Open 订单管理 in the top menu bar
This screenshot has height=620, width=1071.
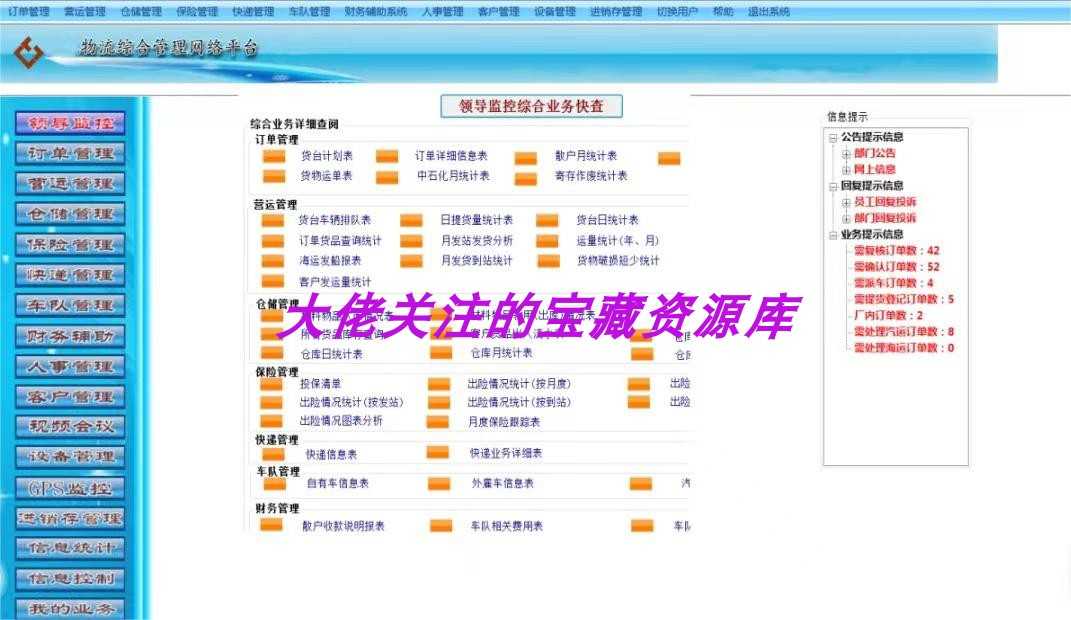pyautogui.click(x=29, y=12)
